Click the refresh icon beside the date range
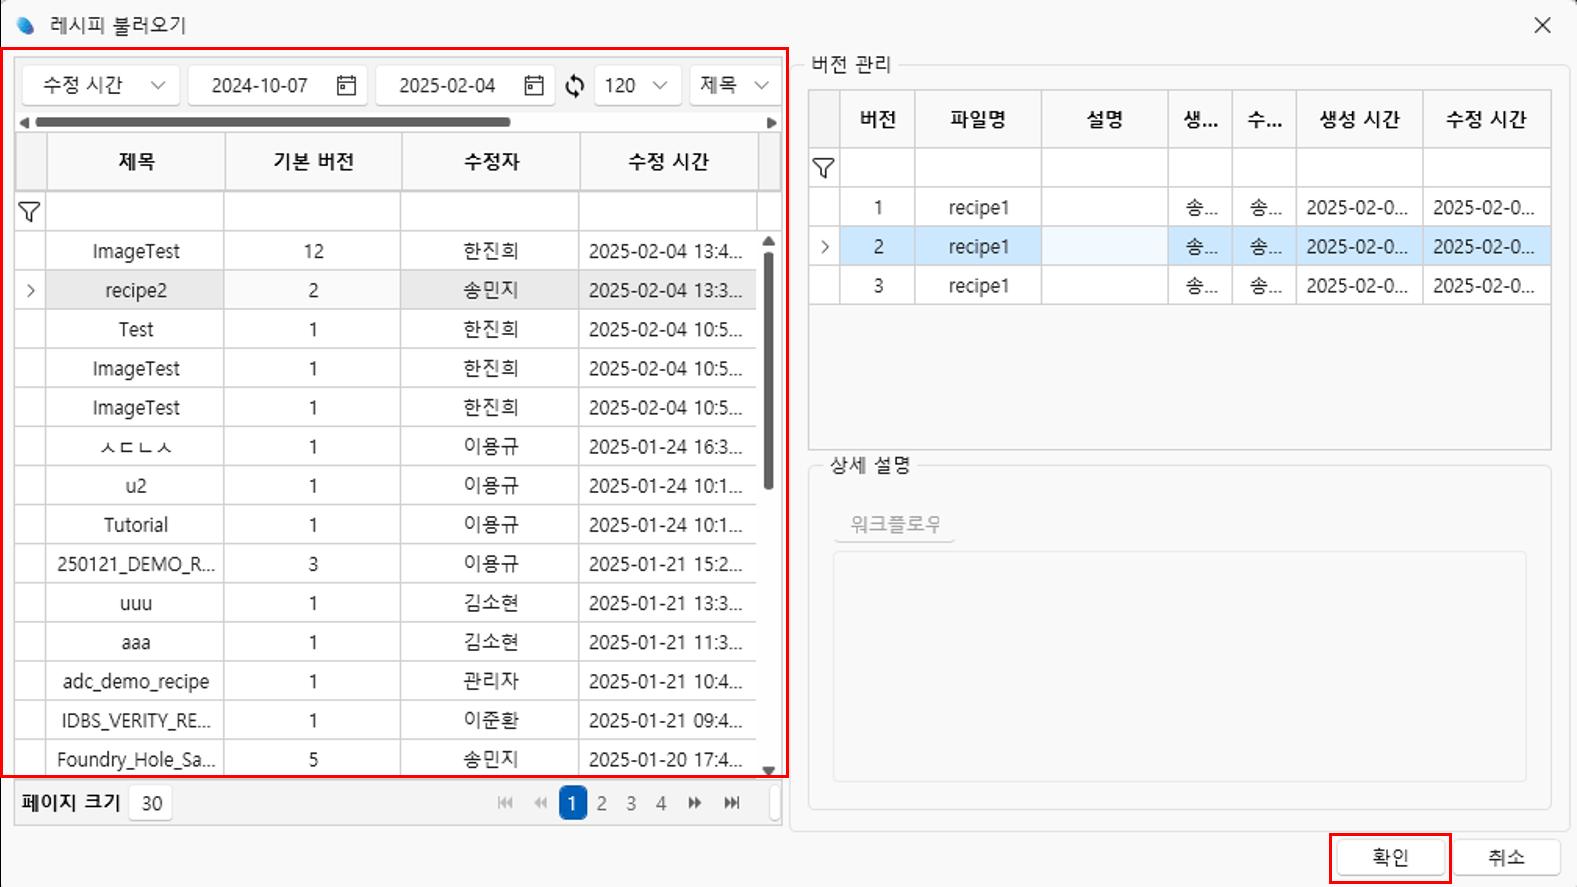 coord(574,86)
